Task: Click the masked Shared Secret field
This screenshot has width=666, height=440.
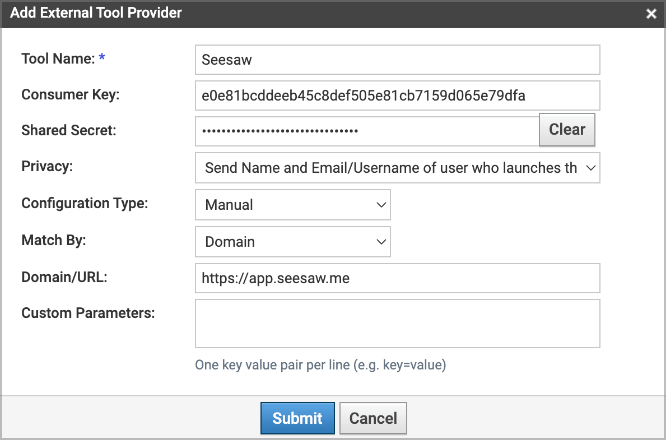Action: coord(367,131)
